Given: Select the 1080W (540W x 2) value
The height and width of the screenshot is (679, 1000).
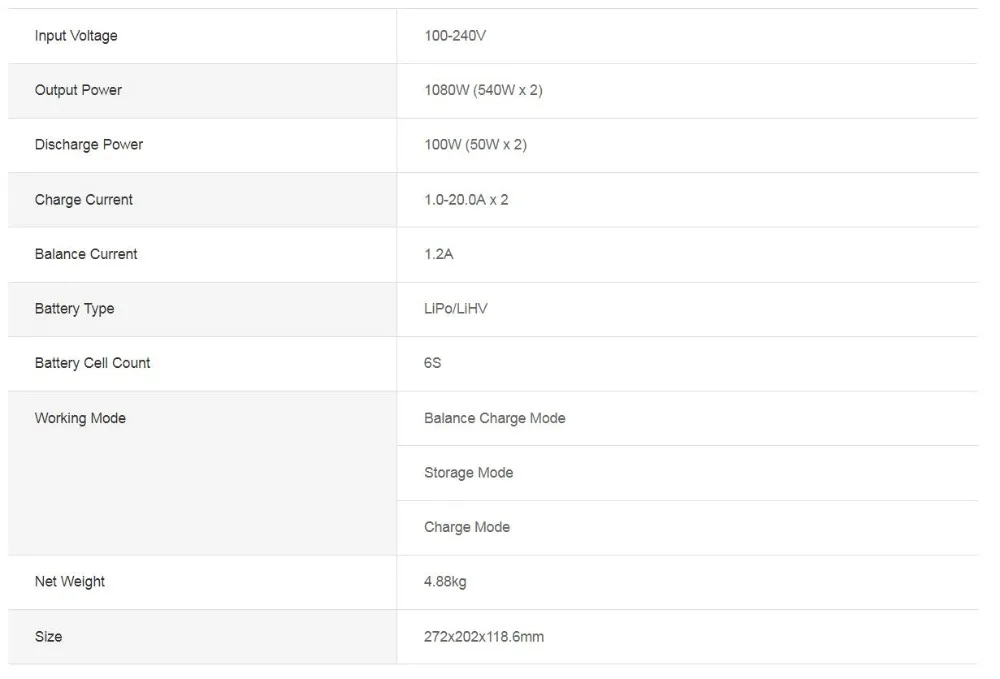Looking at the screenshot, I should pos(483,90).
